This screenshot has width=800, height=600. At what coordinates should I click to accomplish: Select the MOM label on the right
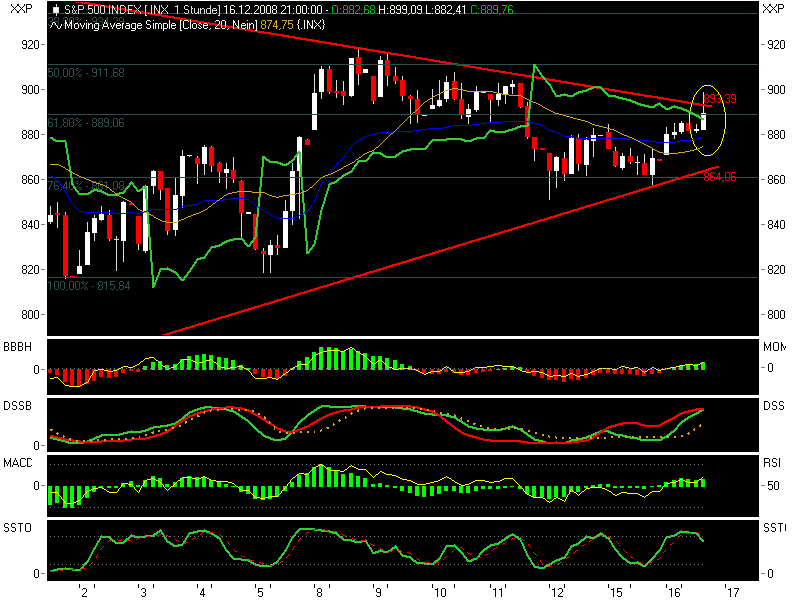click(x=773, y=346)
